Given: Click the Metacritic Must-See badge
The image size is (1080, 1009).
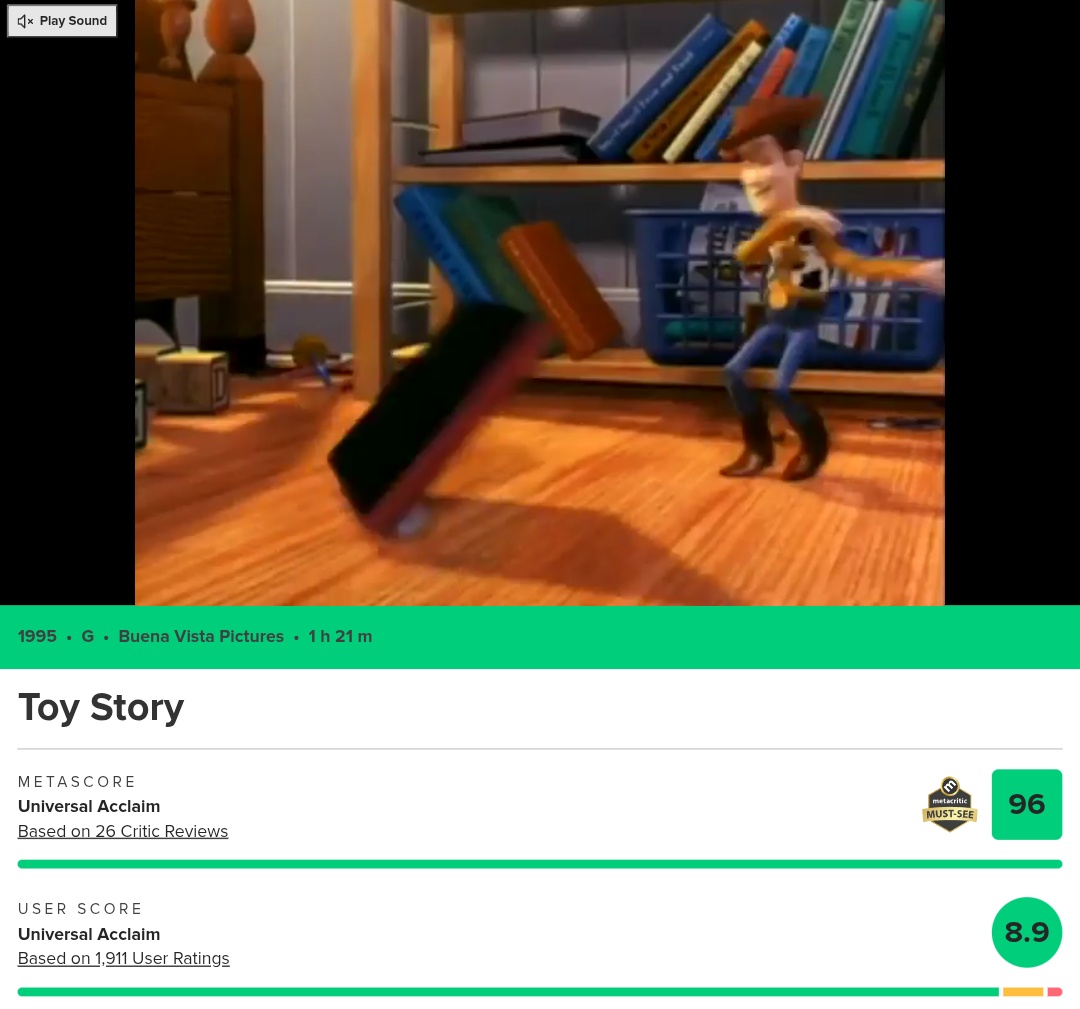Looking at the screenshot, I should tap(950, 804).
